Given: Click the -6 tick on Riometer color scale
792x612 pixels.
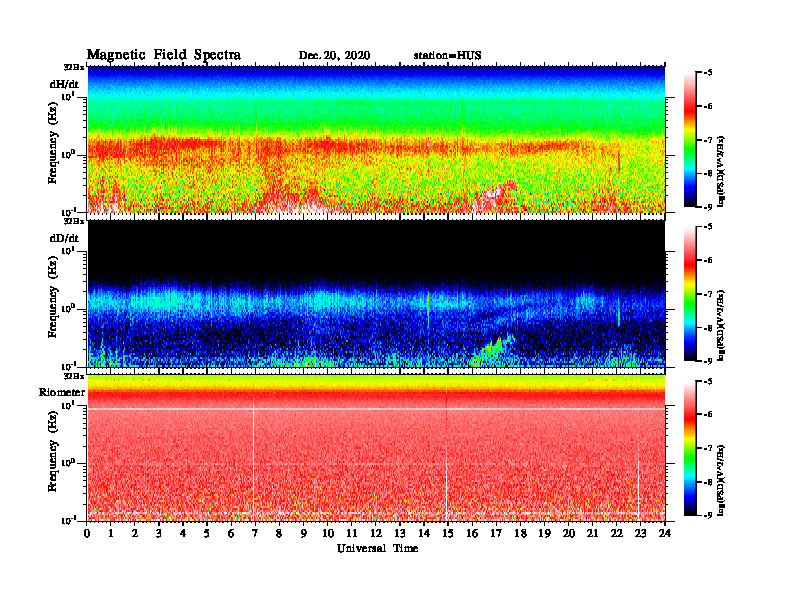Looking at the screenshot, I should click(x=709, y=415).
